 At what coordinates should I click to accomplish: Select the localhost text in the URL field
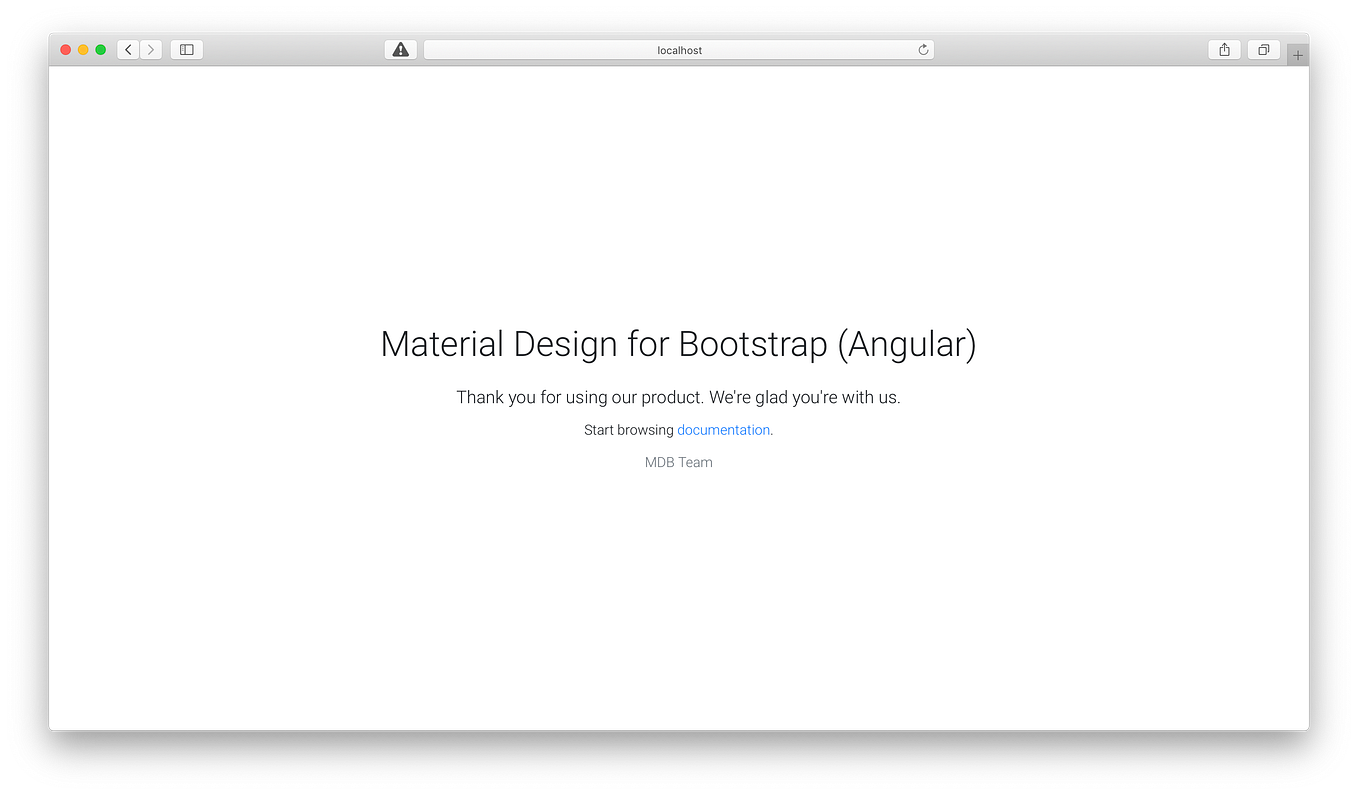[x=680, y=49]
